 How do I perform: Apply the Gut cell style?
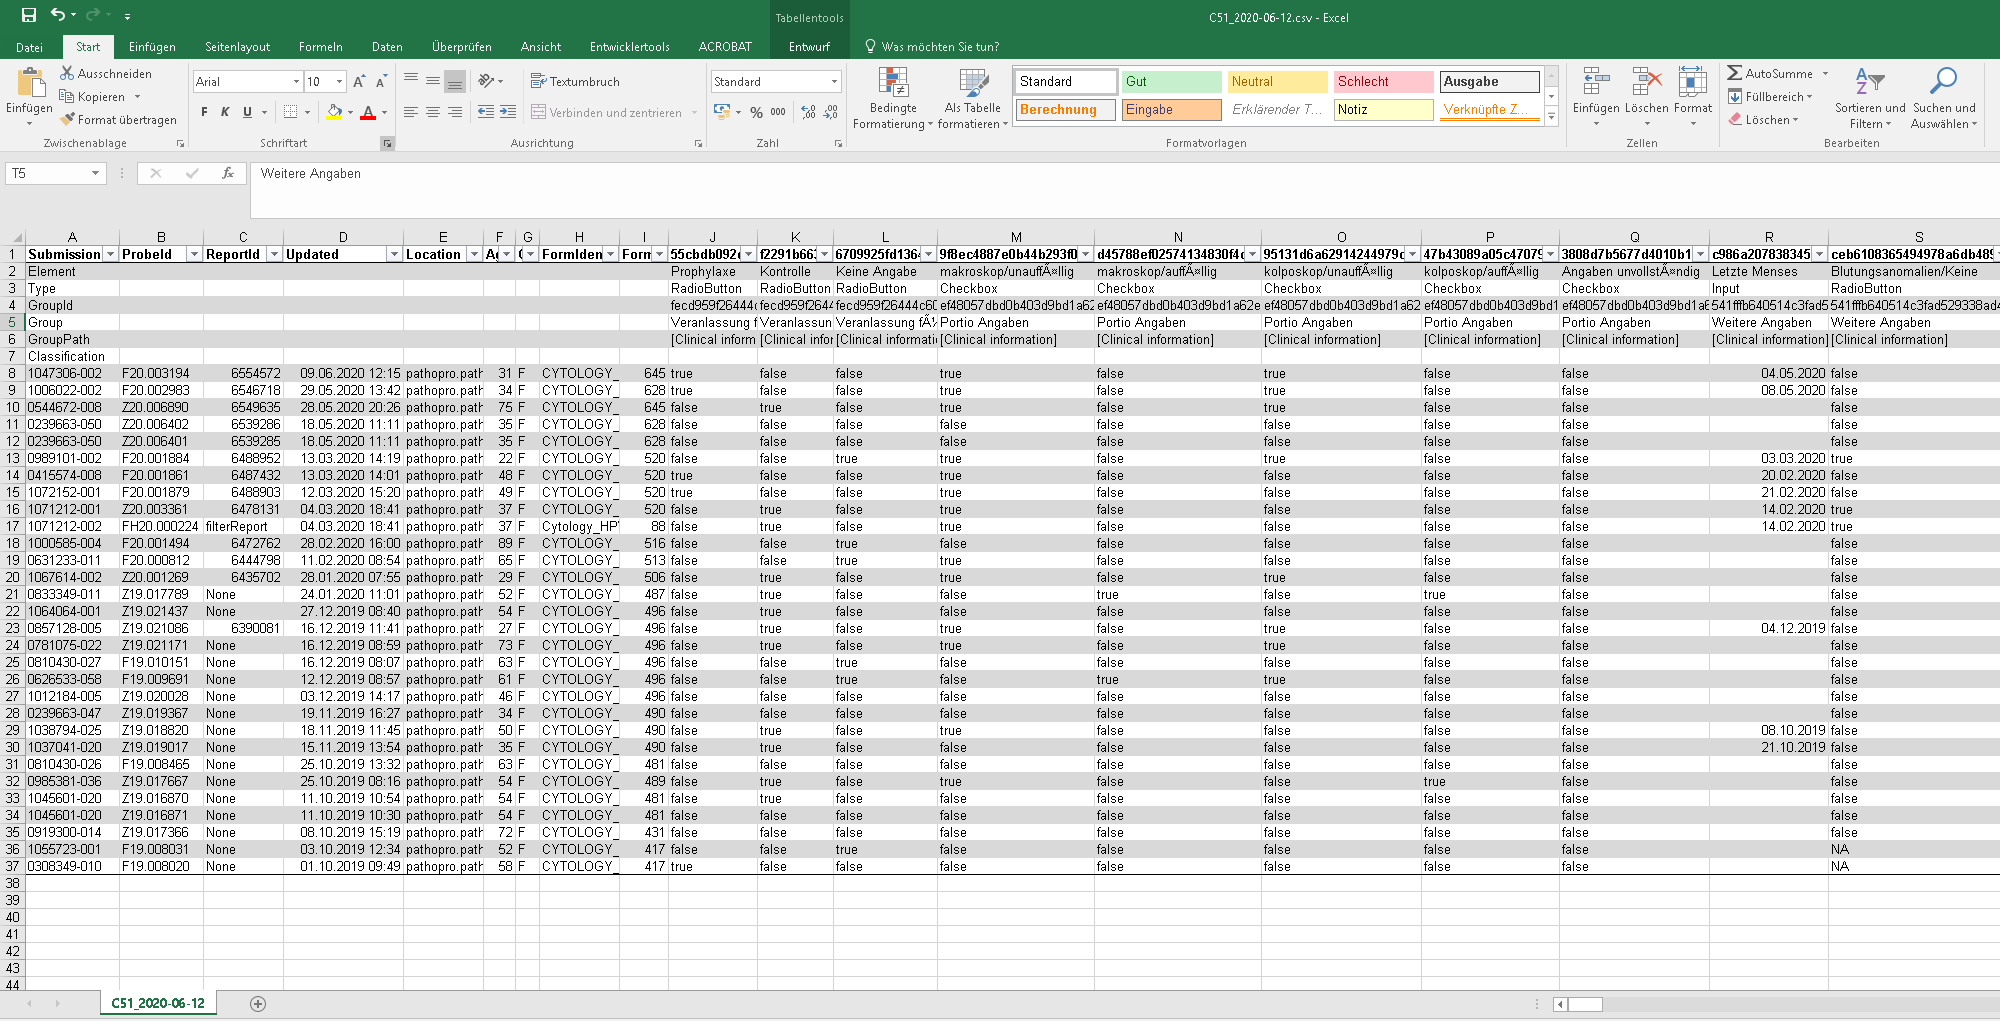pos(1171,82)
